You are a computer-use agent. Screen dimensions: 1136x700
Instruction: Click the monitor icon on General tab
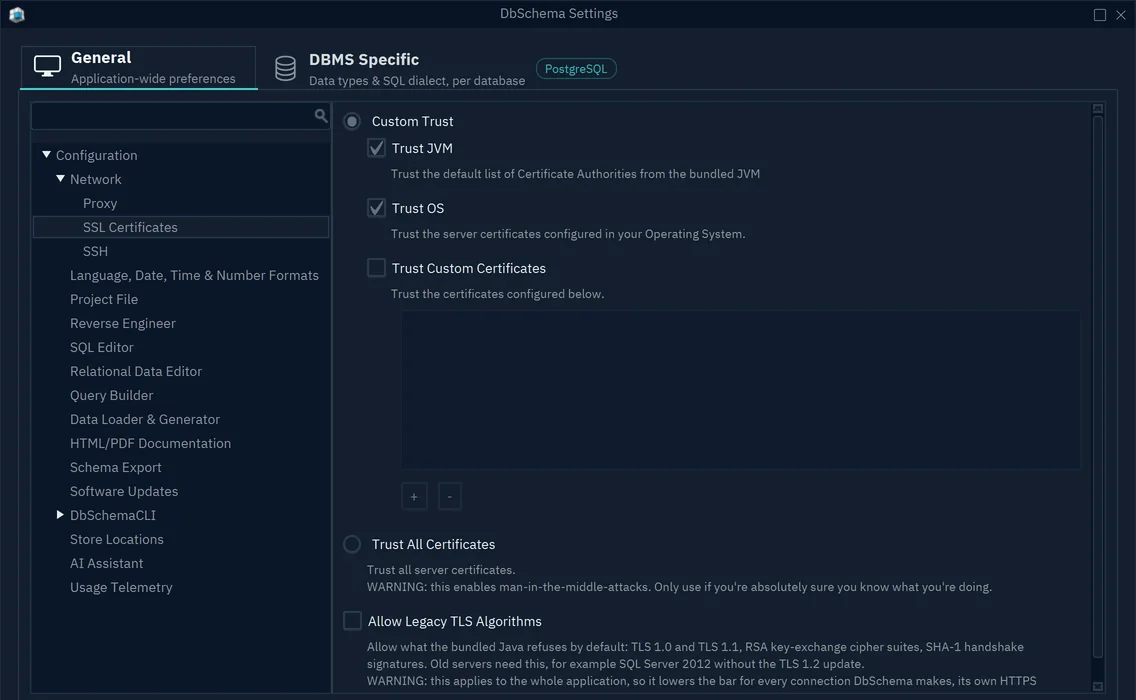(47, 66)
